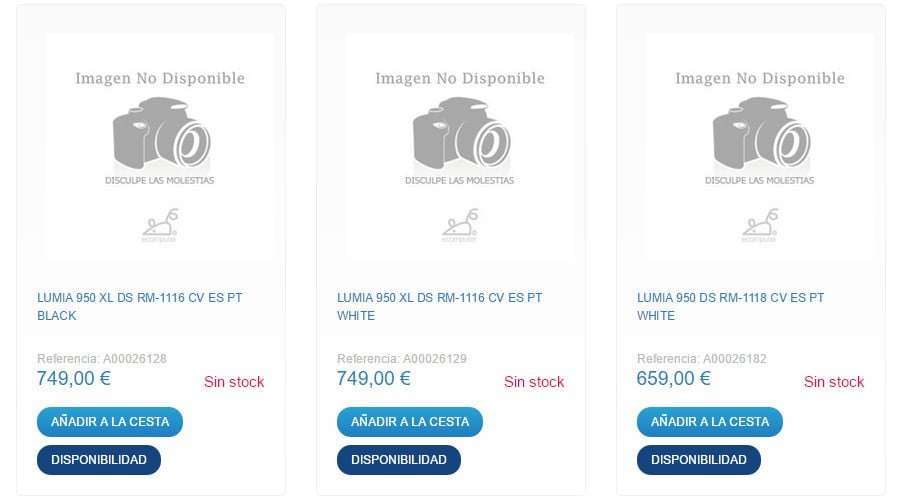Click the ecomputer mouse logo in second product card
The width and height of the screenshot is (915, 497).
(x=460, y=225)
